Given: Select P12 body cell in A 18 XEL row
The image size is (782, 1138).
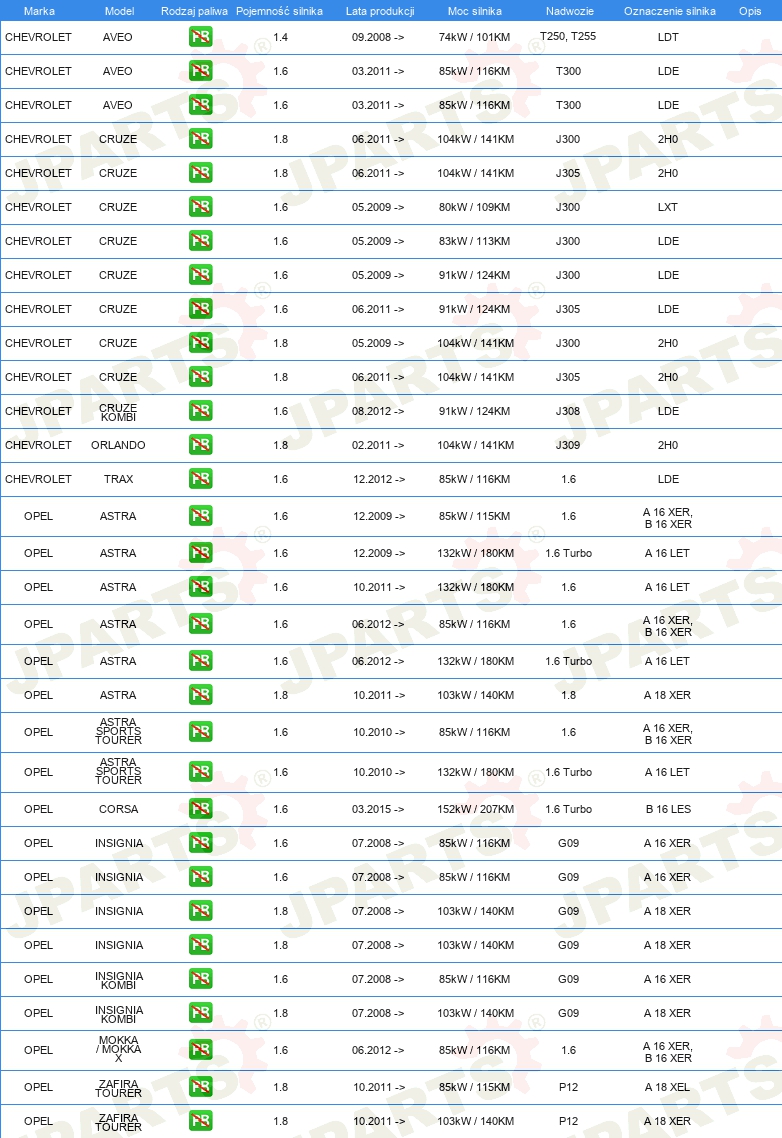Looking at the screenshot, I should (569, 1087).
